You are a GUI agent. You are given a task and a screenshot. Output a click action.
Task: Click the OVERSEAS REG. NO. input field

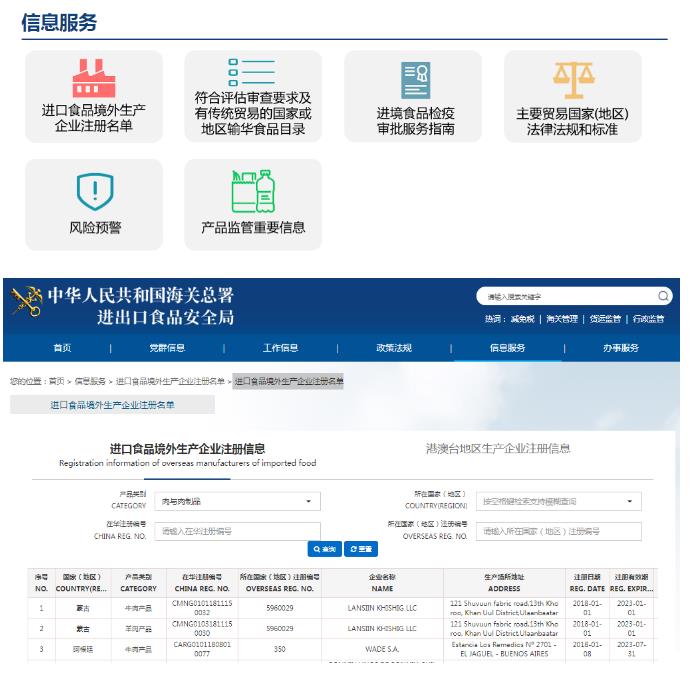coord(559,531)
